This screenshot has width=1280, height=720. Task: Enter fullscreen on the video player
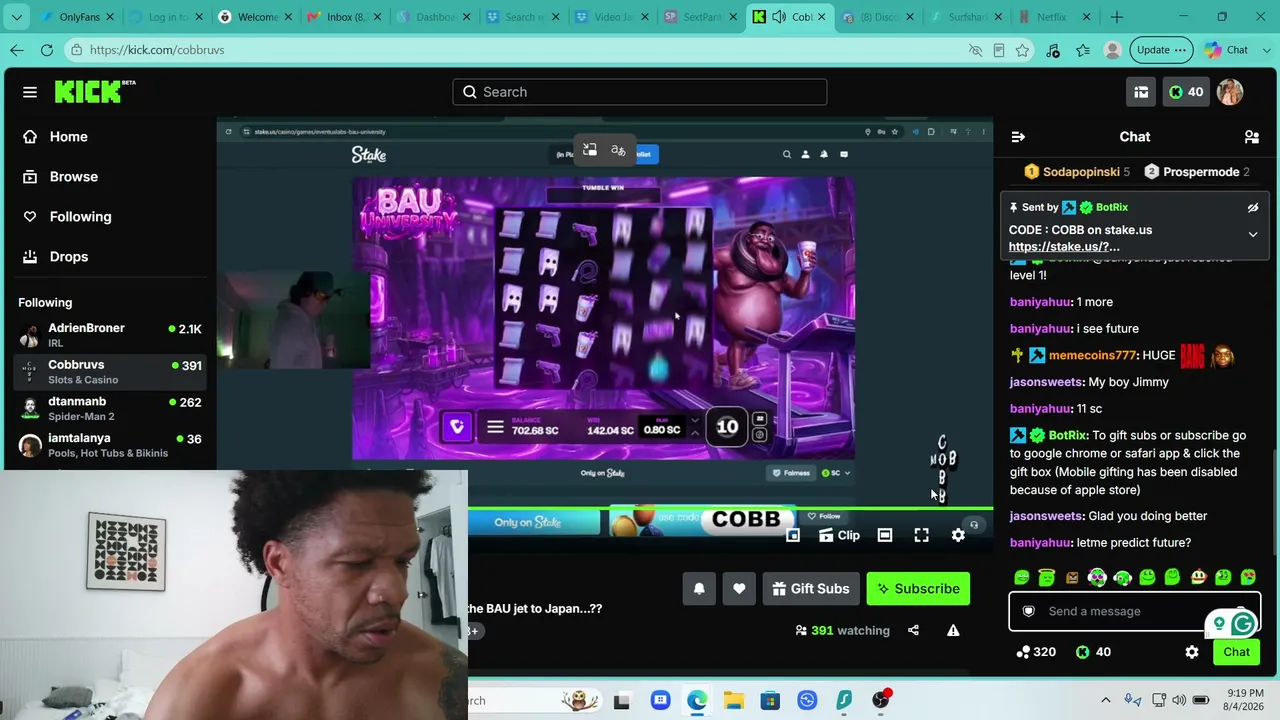[x=921, y=535]
